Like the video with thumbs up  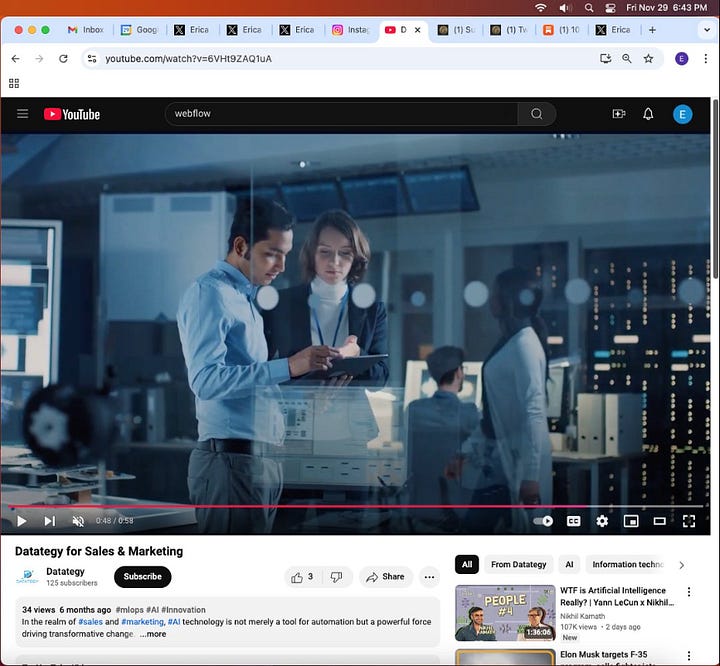click(303, 577)
